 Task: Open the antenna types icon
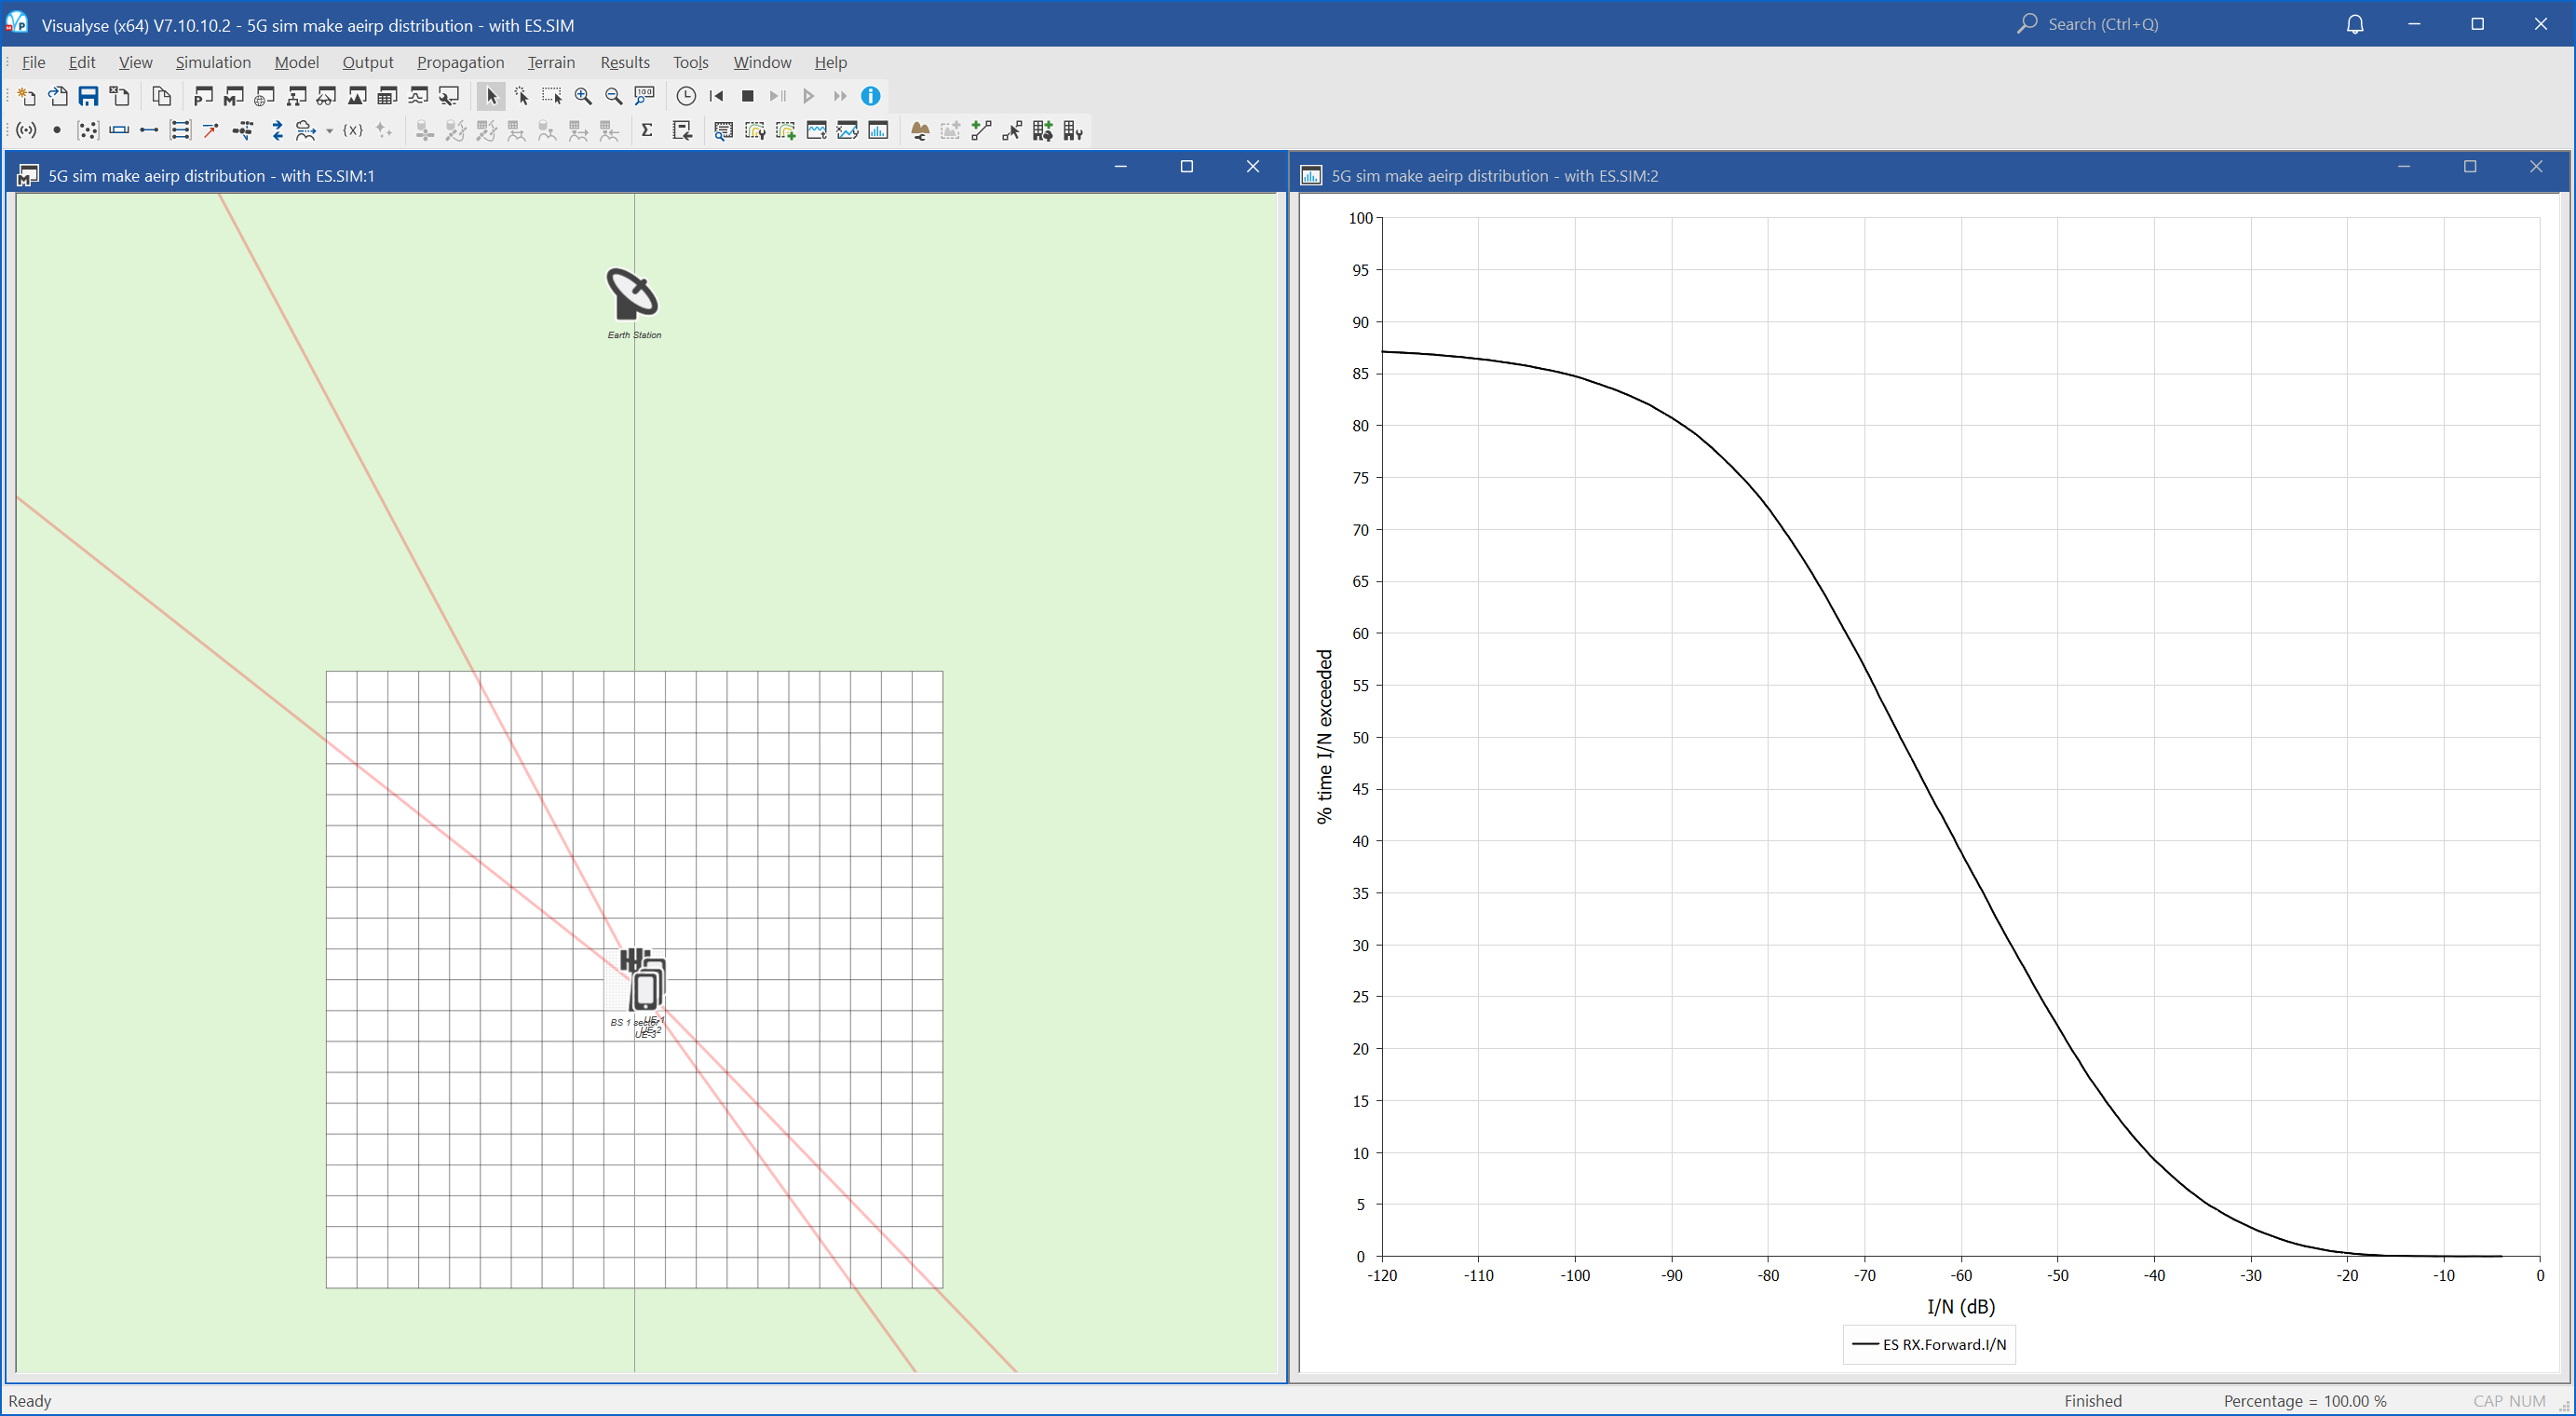27,130
